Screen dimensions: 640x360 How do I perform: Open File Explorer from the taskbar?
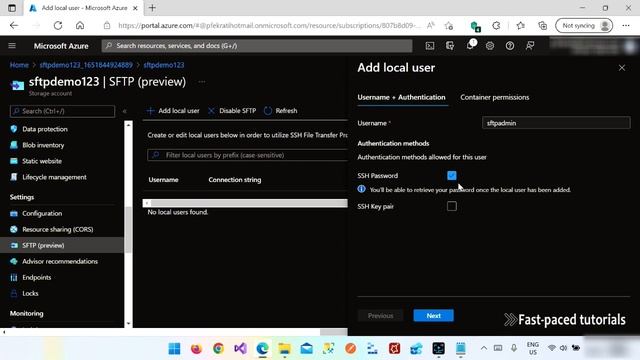[284, 349]
